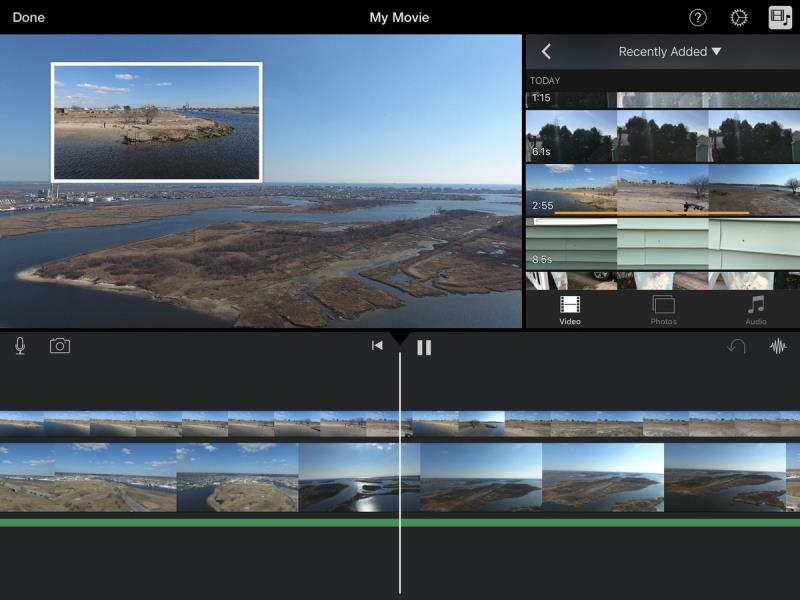Toggle audio waveforms display
The width and height of the screenshot is (800, 600).
click(x=778, y=346)
